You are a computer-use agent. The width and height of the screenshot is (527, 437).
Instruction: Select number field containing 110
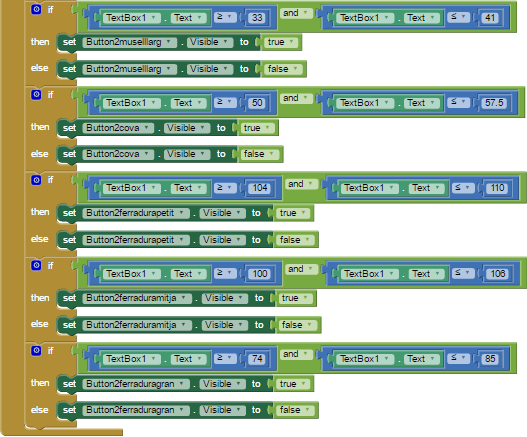tap(497, 188)
